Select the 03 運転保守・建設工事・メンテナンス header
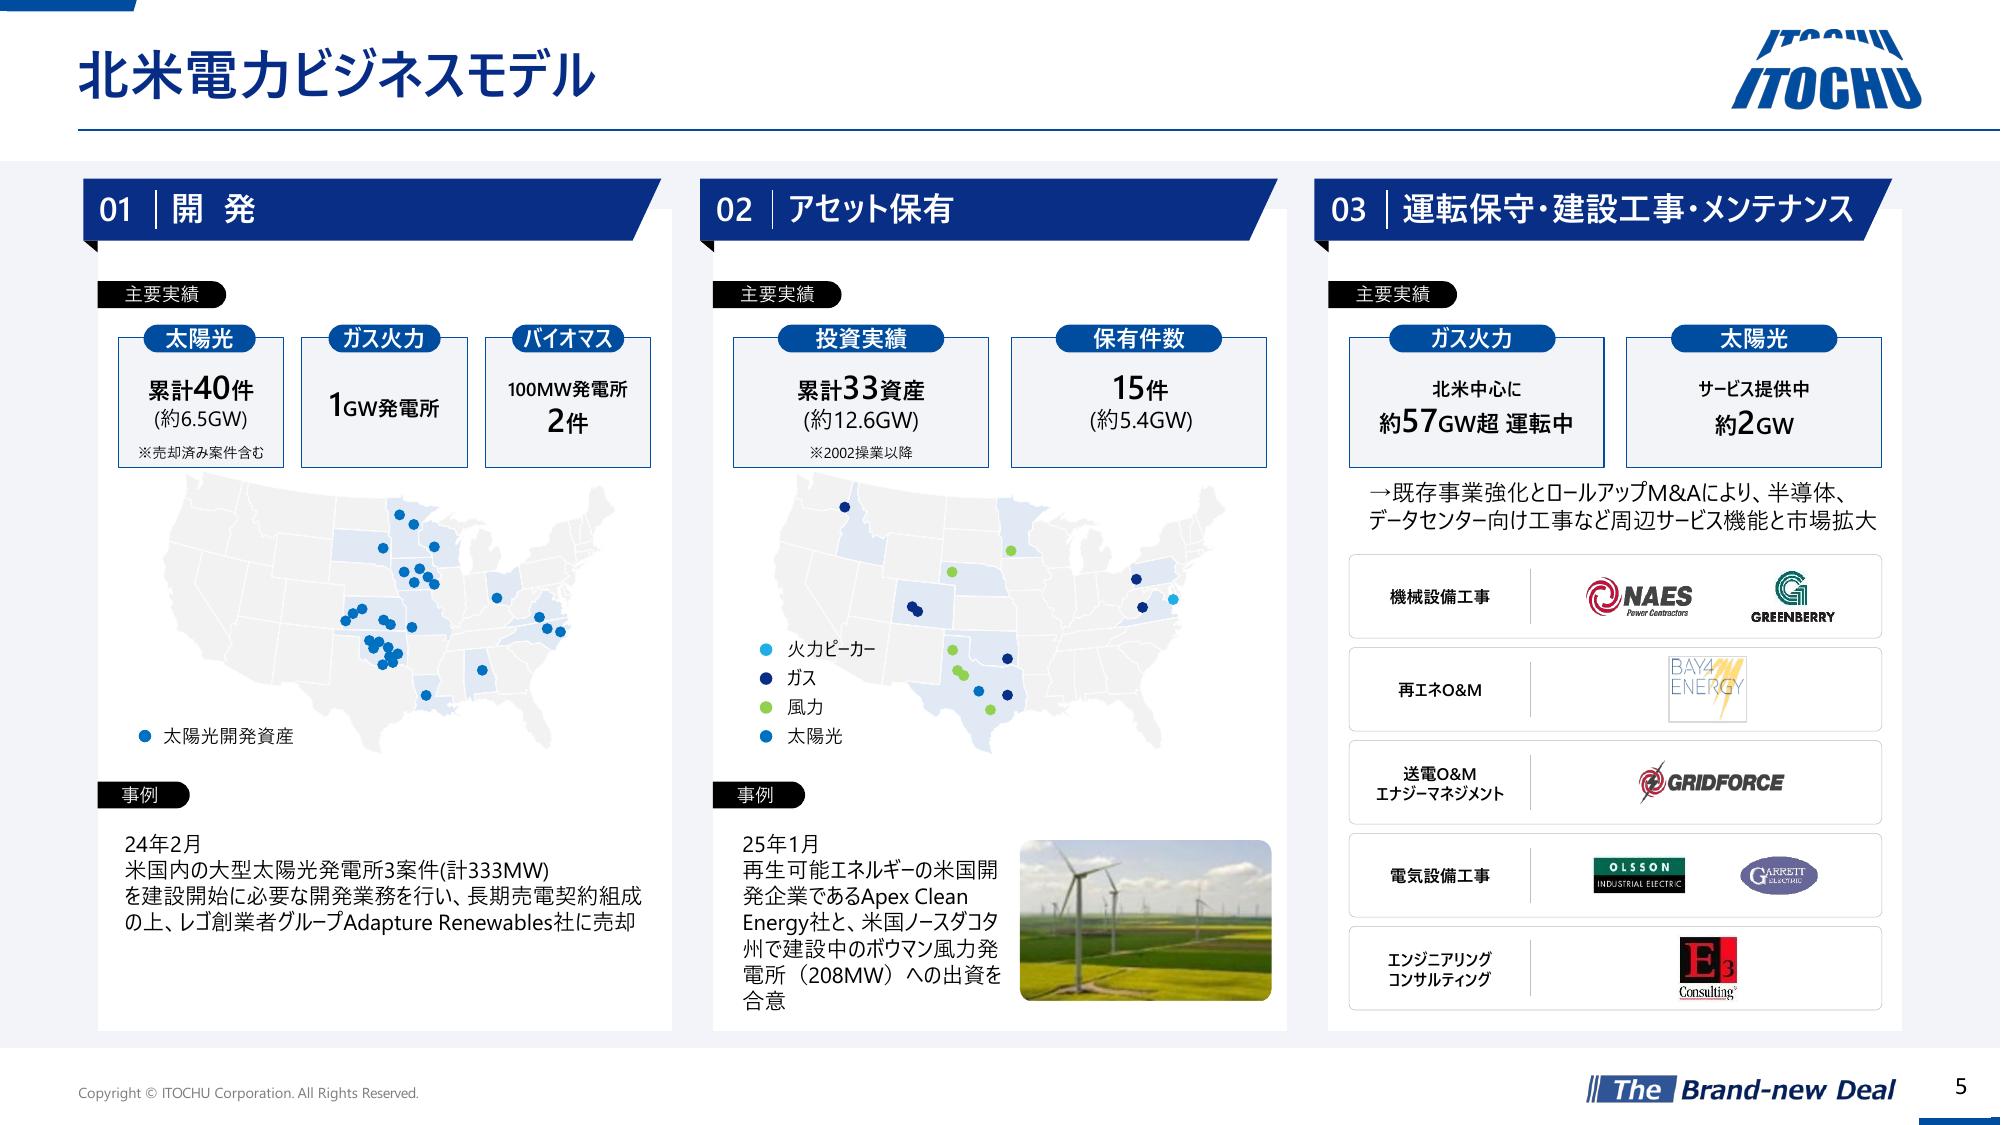This screenshot has height=1125, width=2001. 1603,209
